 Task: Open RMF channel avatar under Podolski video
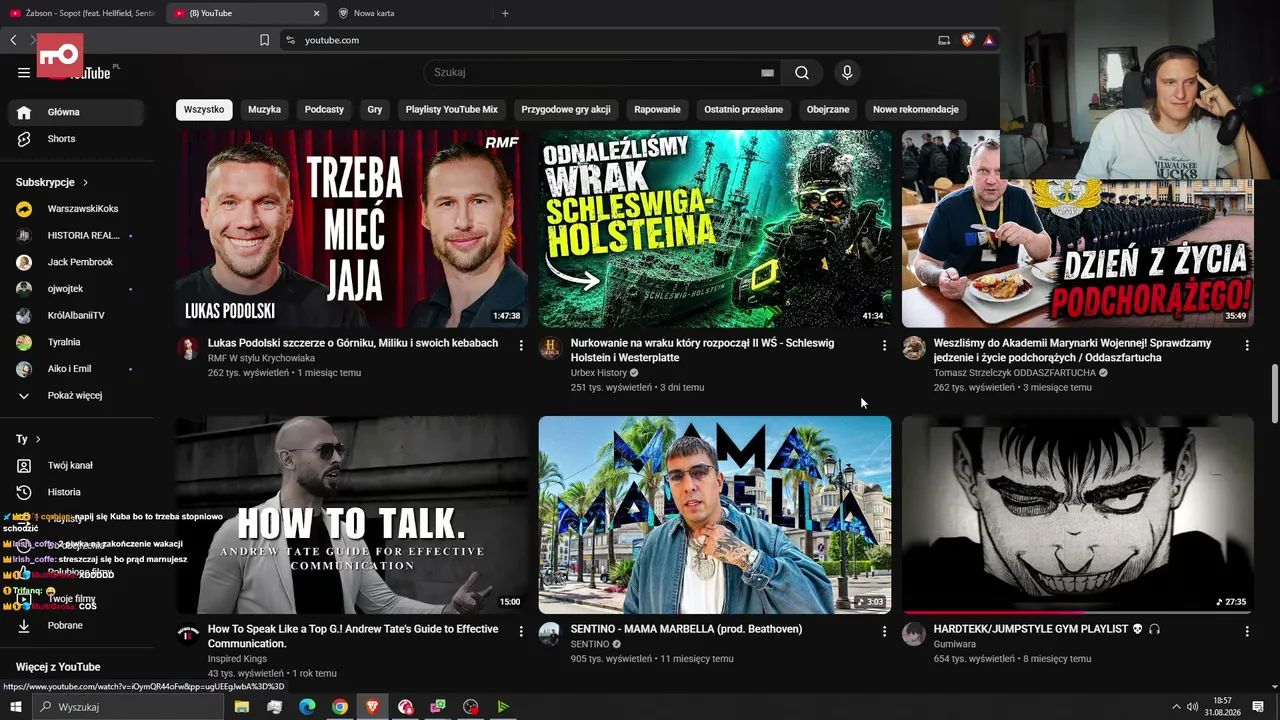(188, 348)
